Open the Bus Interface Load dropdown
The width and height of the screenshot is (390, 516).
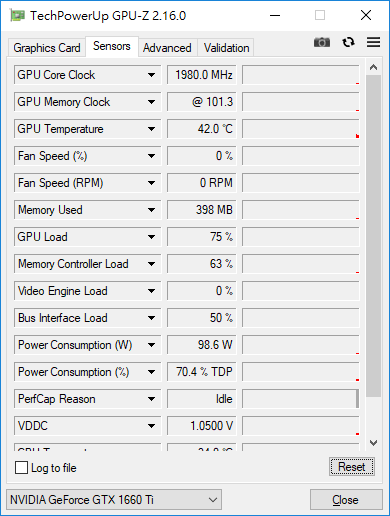pyautogui.click(x=151, y=318)
